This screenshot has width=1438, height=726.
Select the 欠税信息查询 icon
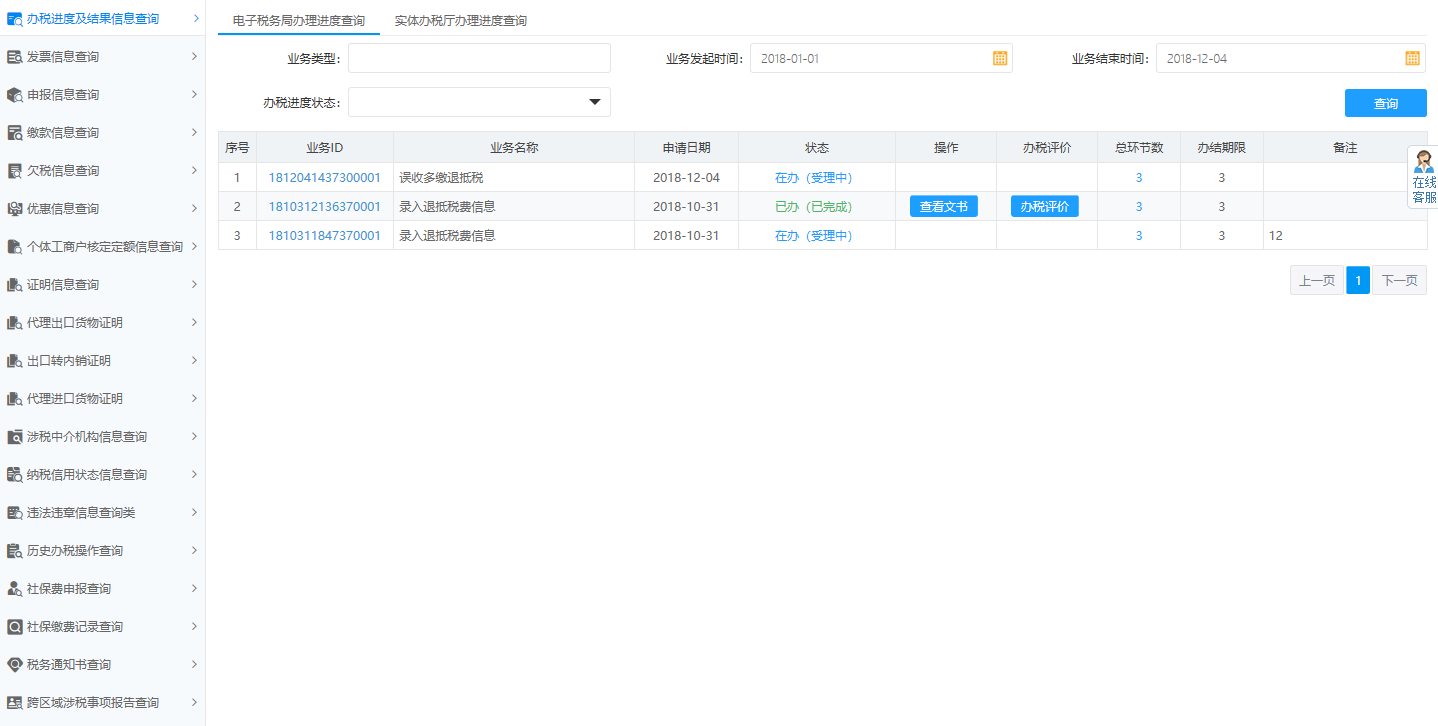[x=15, y=170]
